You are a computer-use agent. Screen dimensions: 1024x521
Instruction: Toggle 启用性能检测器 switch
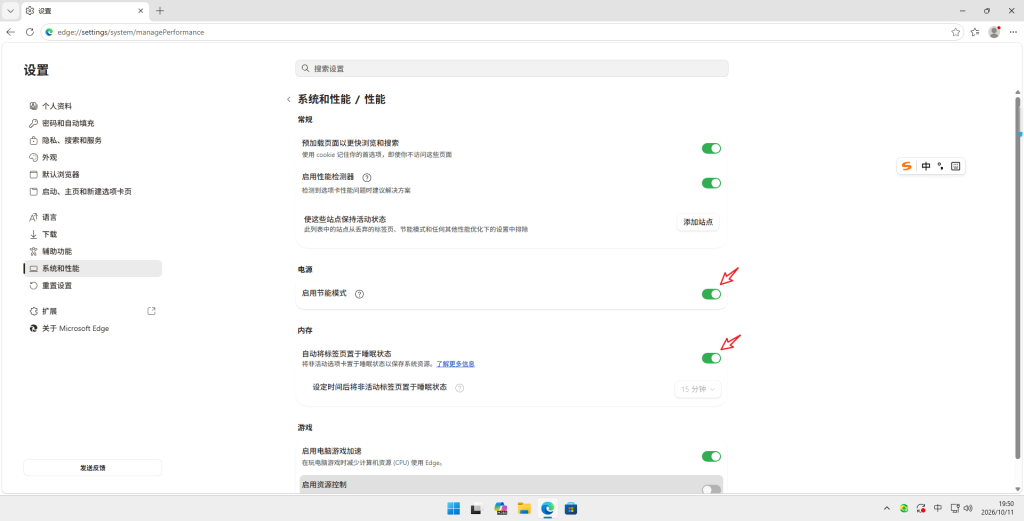point(711,183)
